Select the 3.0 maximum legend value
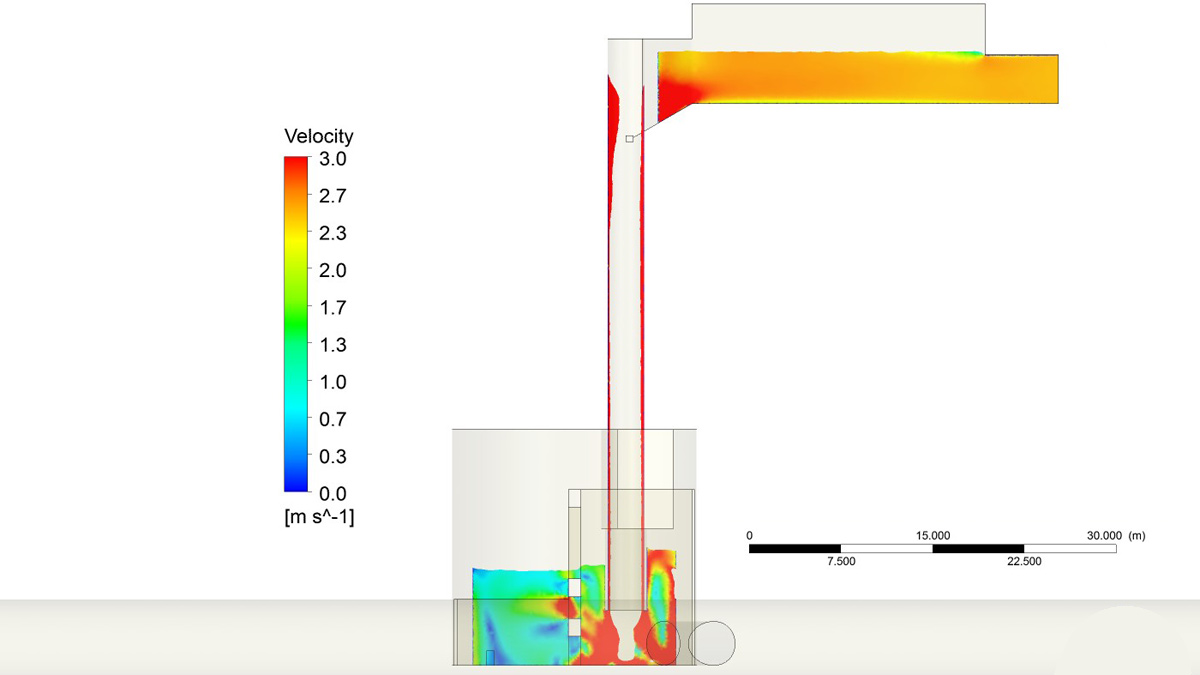The image size is (1200, 675). [x=333, y=159]
